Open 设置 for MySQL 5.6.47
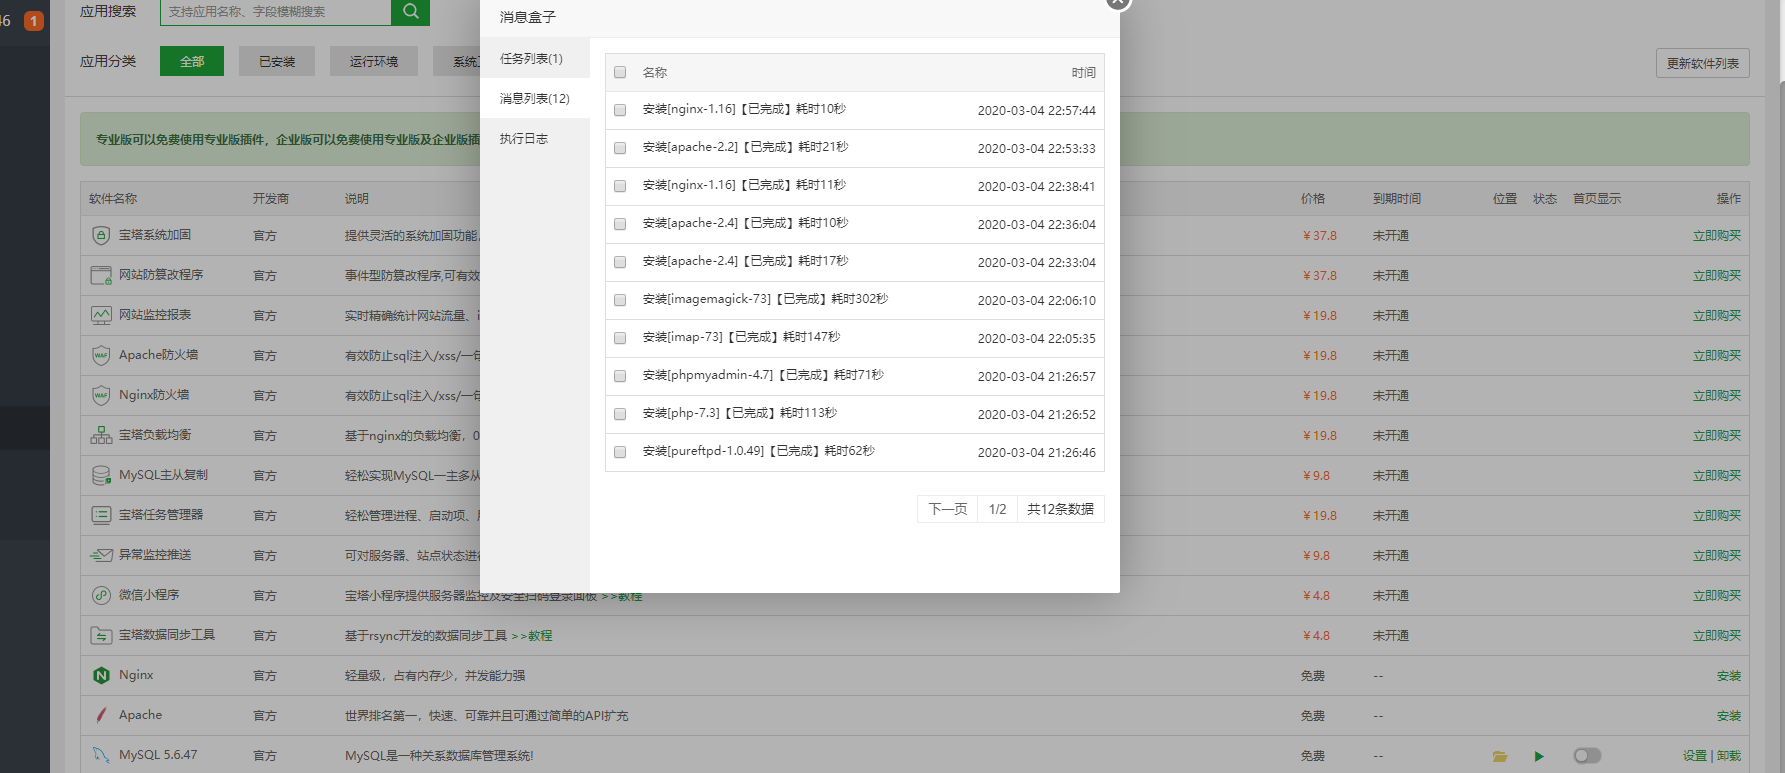Screen dimensions: 1785x773 pos(1695,756)
